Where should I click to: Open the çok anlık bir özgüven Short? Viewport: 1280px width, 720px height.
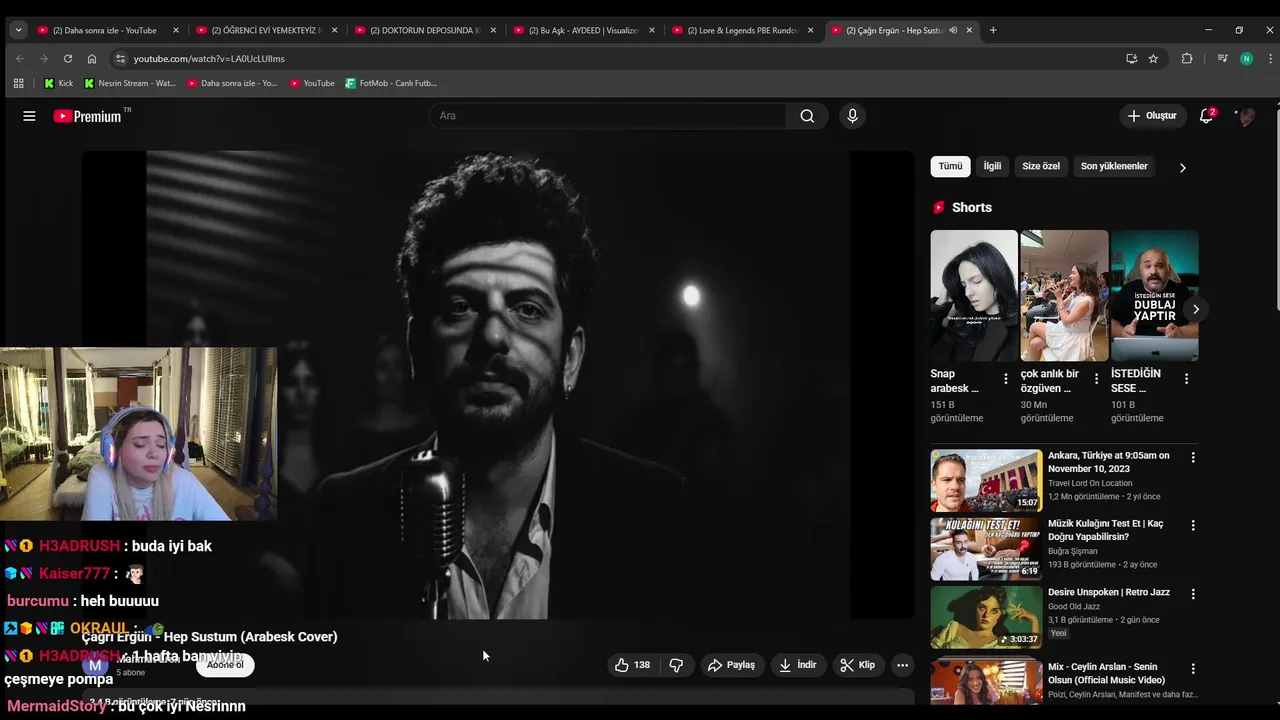click(1064, 295)
